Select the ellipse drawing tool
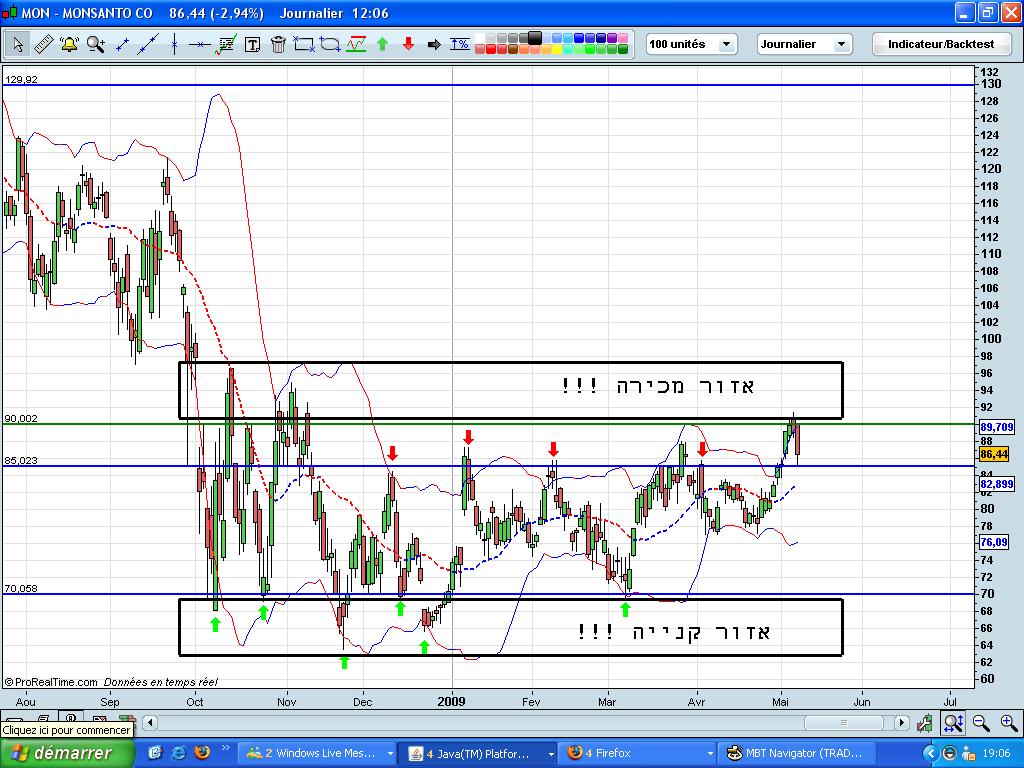 point(330,44)
